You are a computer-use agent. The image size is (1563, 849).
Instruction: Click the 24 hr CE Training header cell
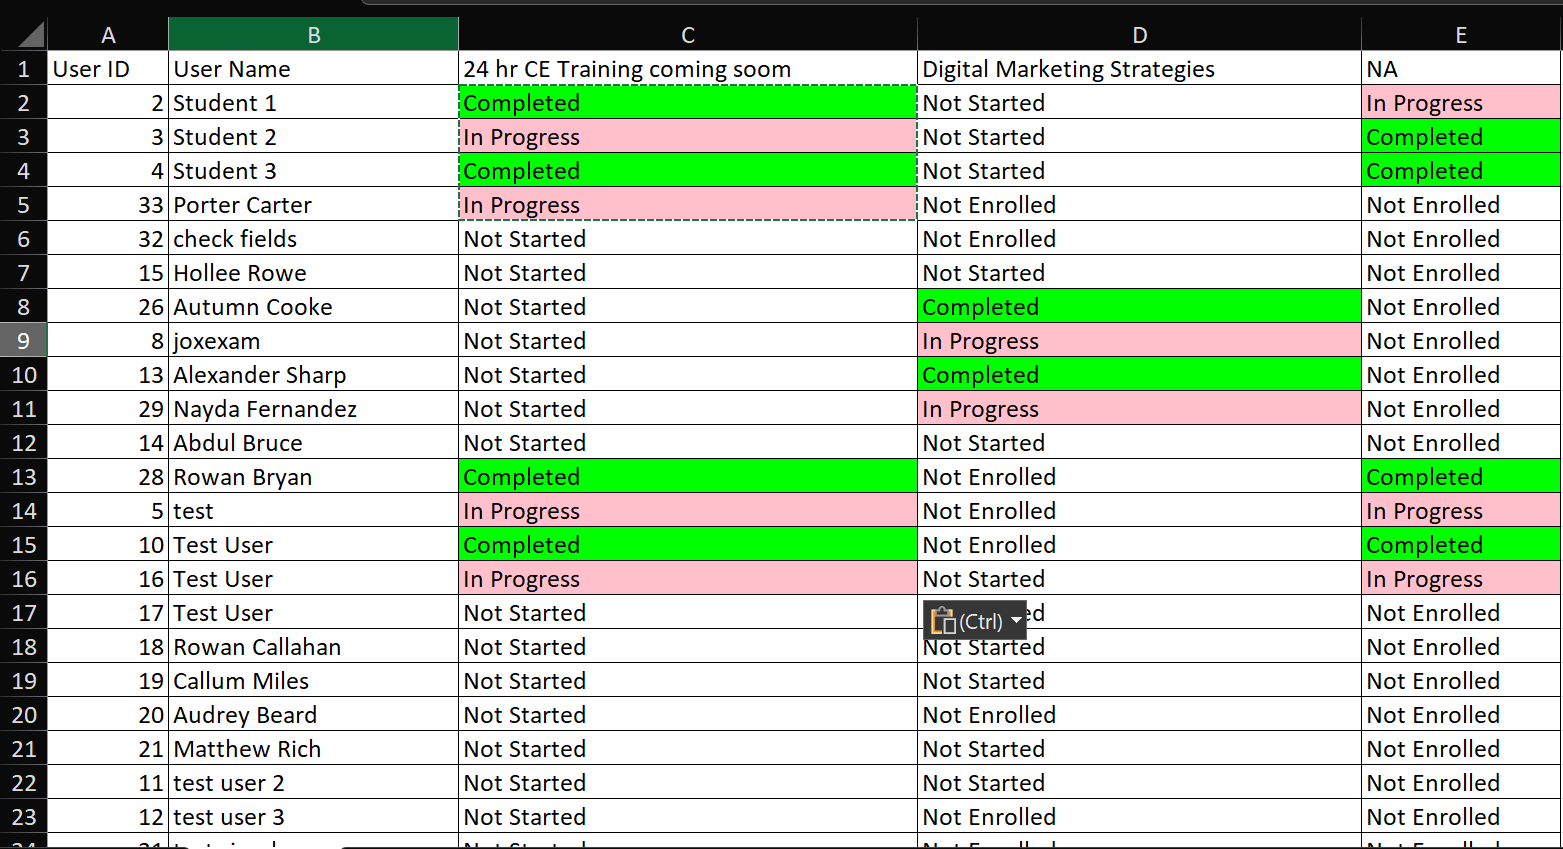point(688,69)
